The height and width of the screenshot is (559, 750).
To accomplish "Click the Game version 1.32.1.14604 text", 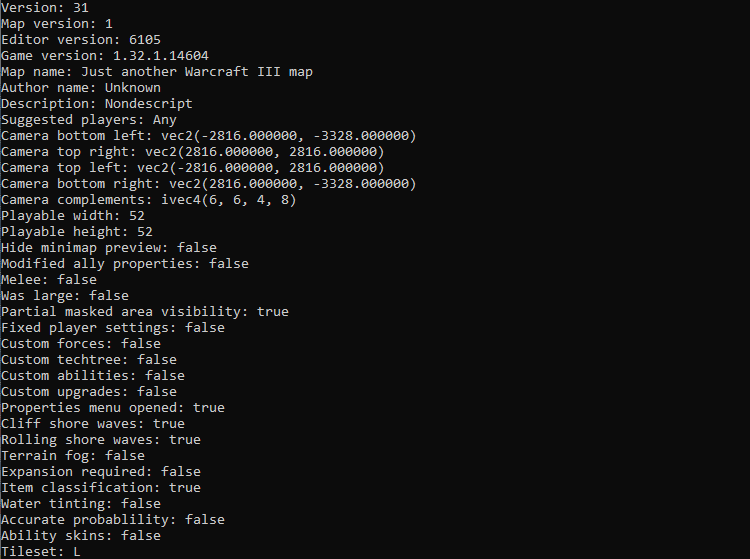I will point(105,56).
